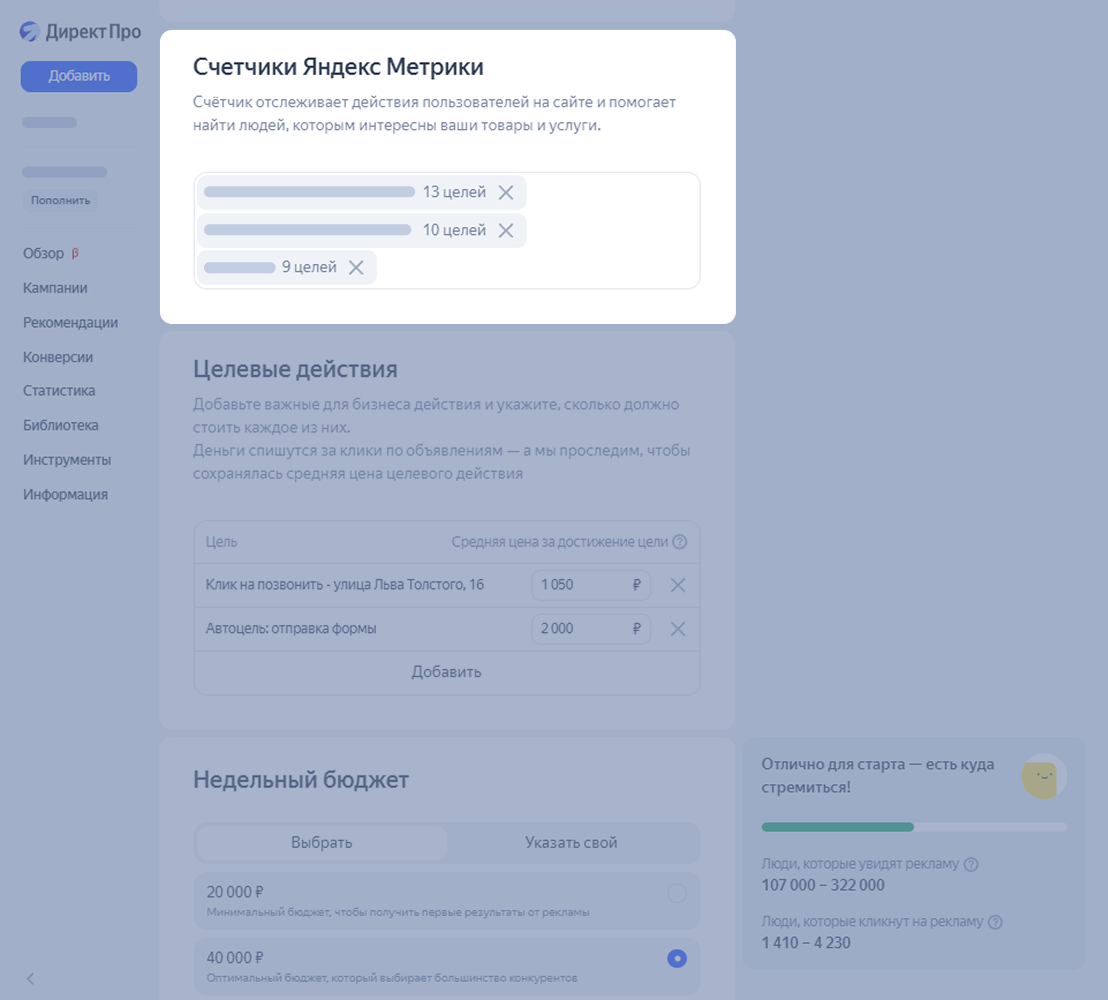This screenshot has width=1108, height=1000.
Task: Click the Директ Про logo icon
Action: click(x=29, y=32)
